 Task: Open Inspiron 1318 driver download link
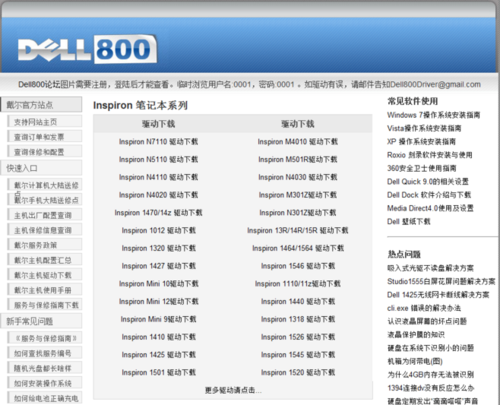(298, 319)
